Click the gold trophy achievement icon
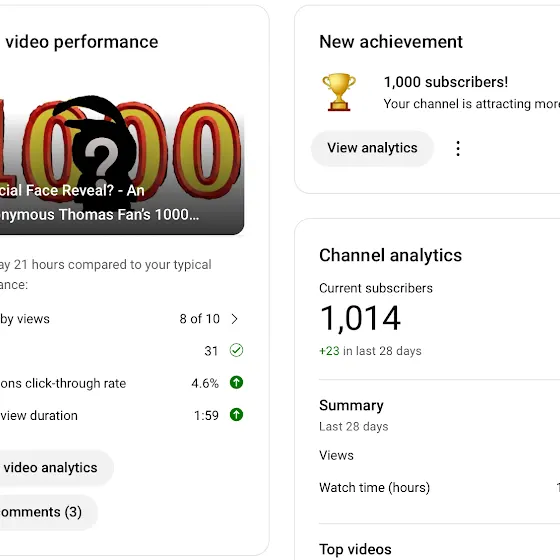 click(x=339, y=92)
